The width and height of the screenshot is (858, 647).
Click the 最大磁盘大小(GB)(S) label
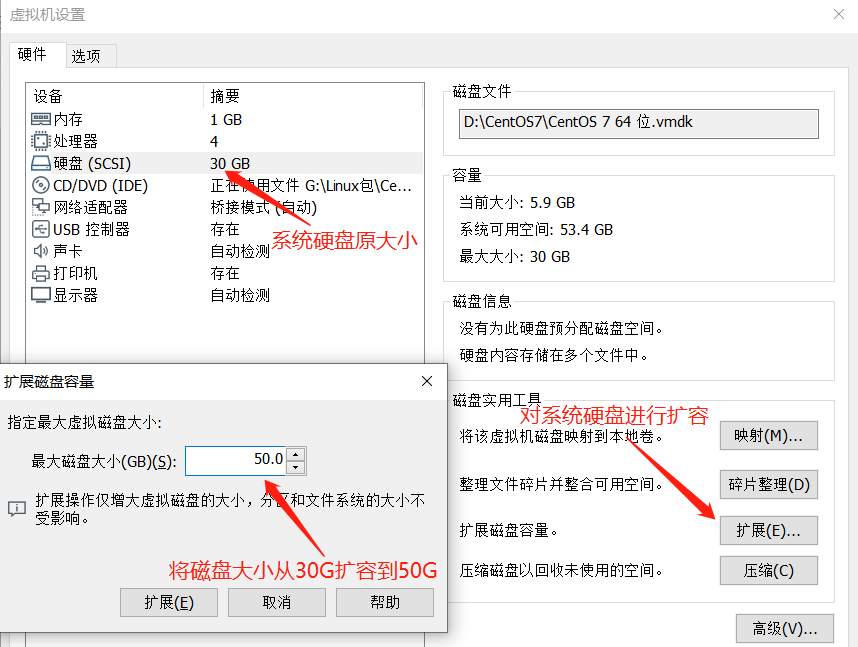tap(104, 461)
